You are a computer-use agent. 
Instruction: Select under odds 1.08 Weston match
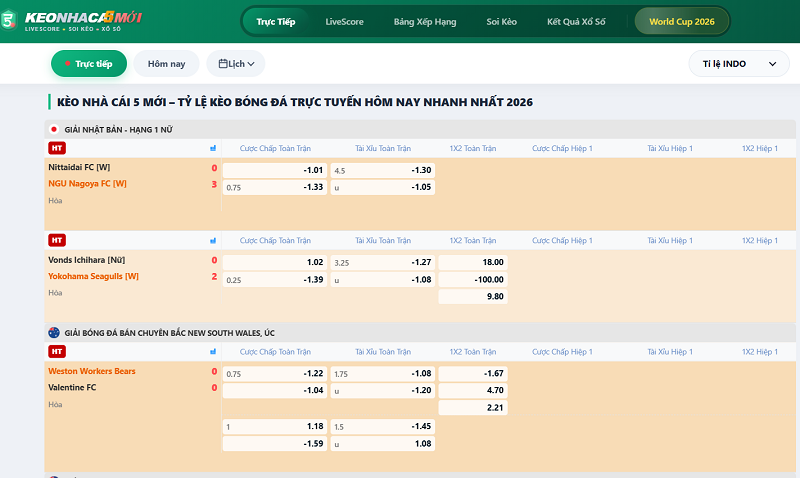(383, 444)
